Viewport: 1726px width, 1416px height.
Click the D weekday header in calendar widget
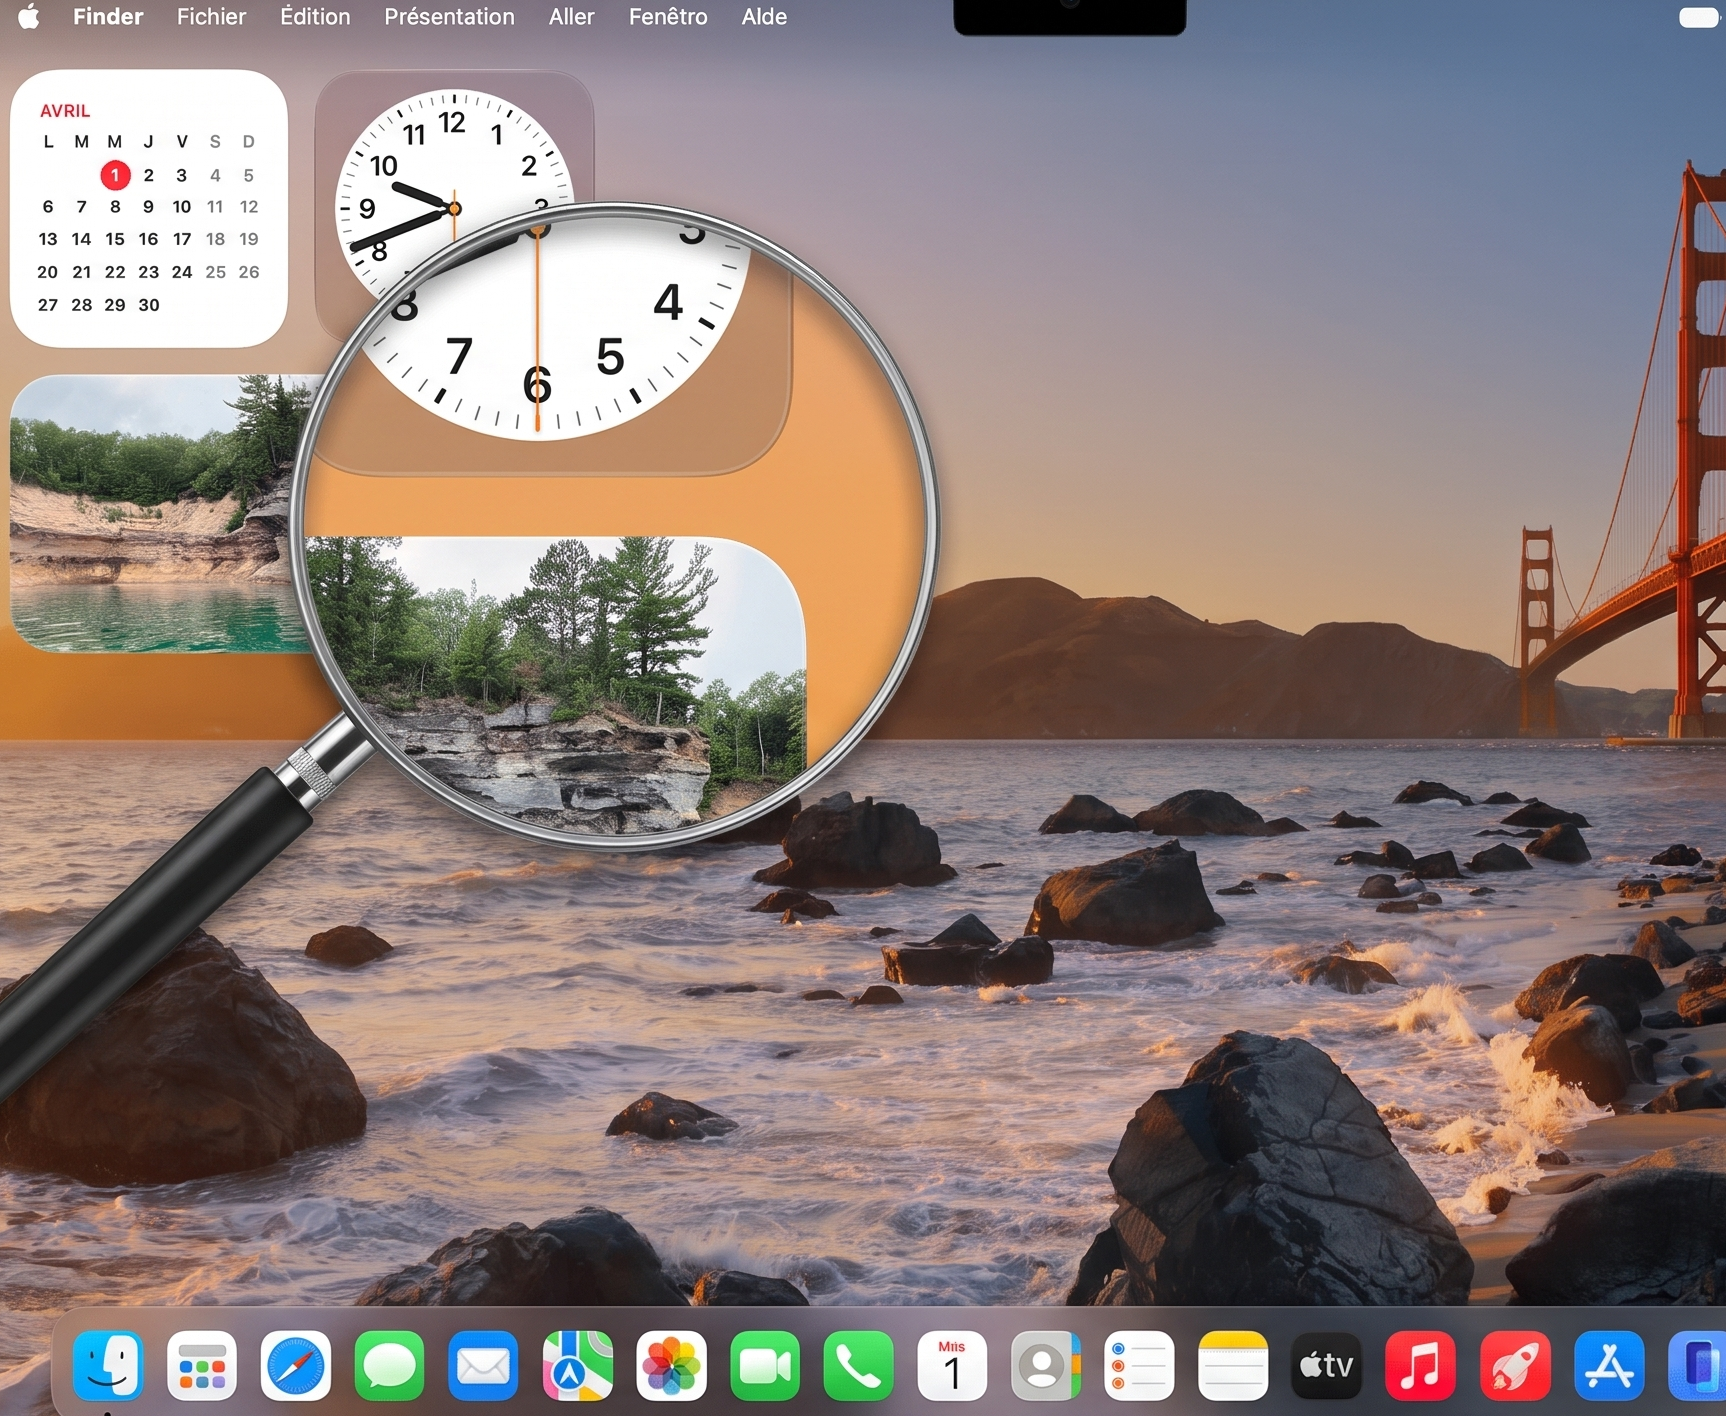249,142
